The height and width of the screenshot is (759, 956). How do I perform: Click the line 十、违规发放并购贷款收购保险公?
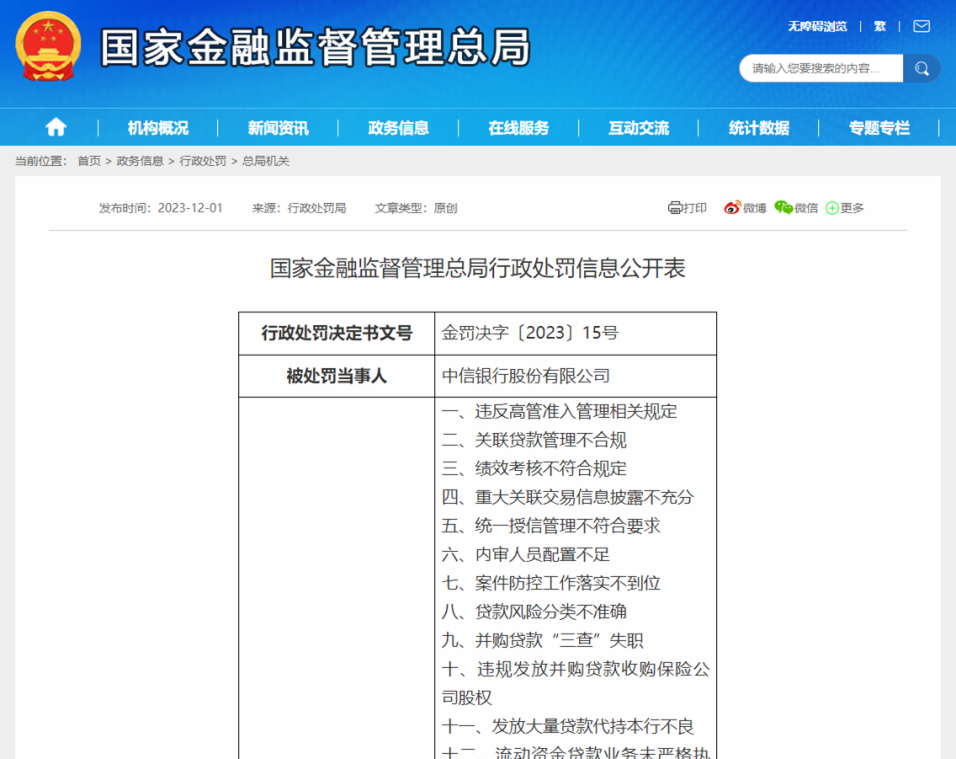pos(576,669)
